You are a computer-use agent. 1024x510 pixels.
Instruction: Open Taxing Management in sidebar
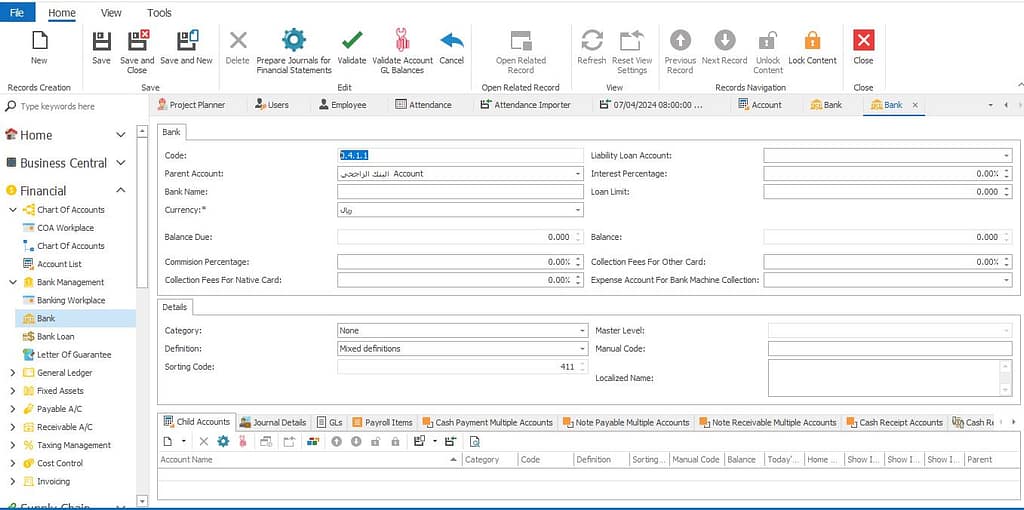click(74, 445)
